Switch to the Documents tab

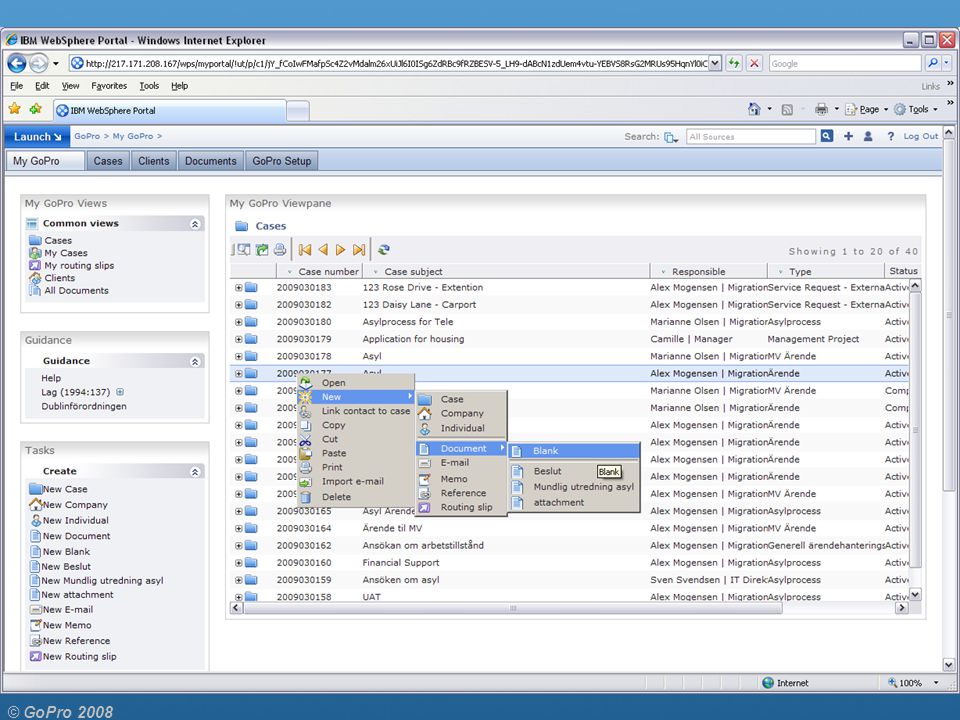[211, 161]
